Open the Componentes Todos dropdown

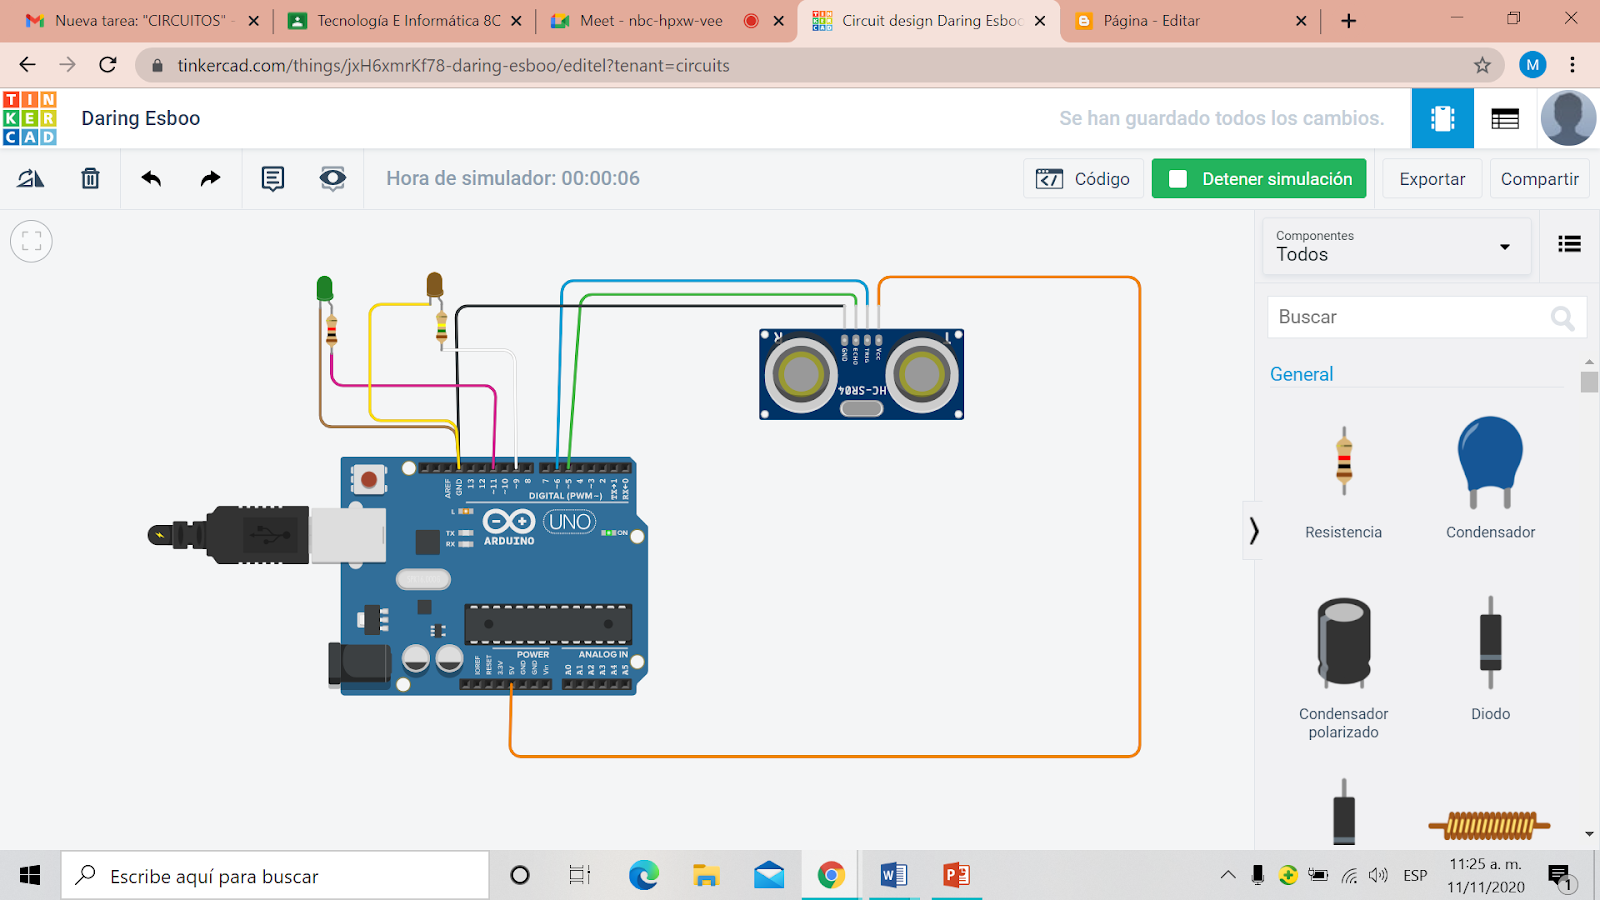tap(1396, 246)
